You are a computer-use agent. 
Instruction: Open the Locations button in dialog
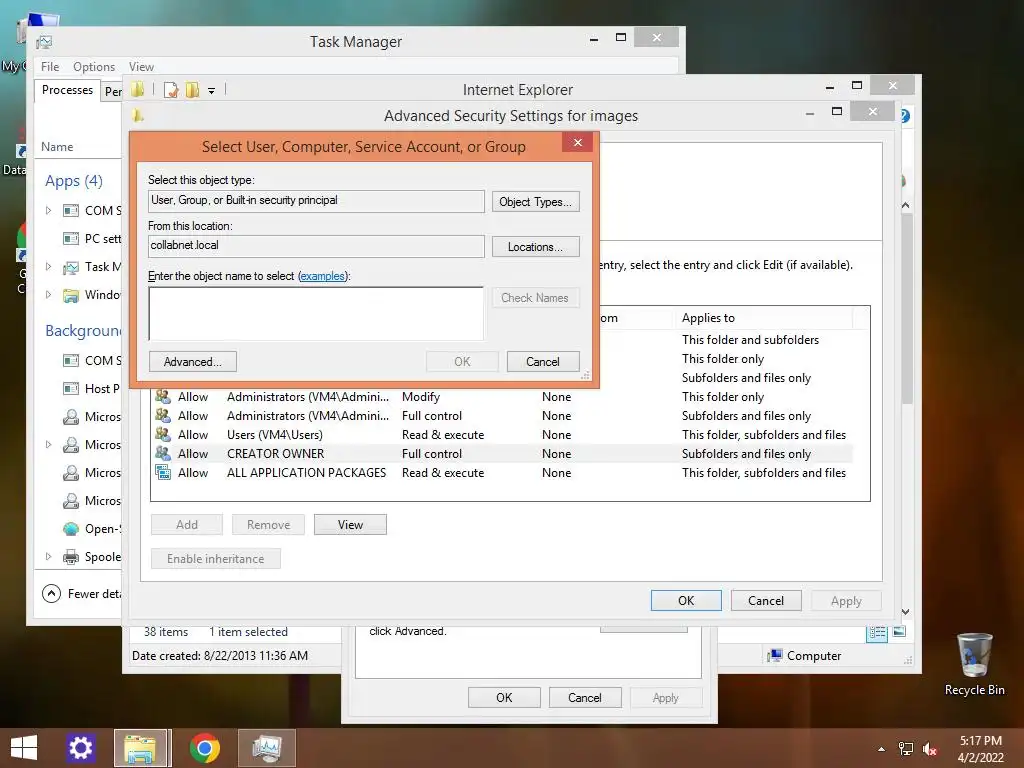click(x=535, y=247)
